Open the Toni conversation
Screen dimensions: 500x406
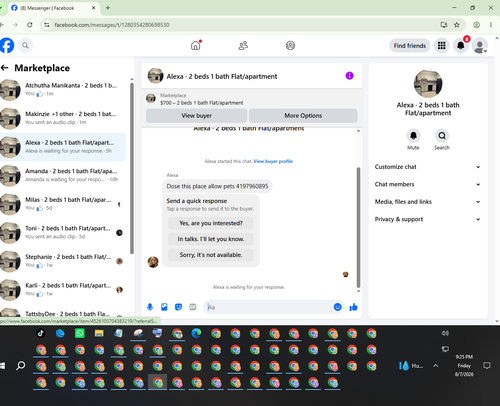[x=63, y=233]
